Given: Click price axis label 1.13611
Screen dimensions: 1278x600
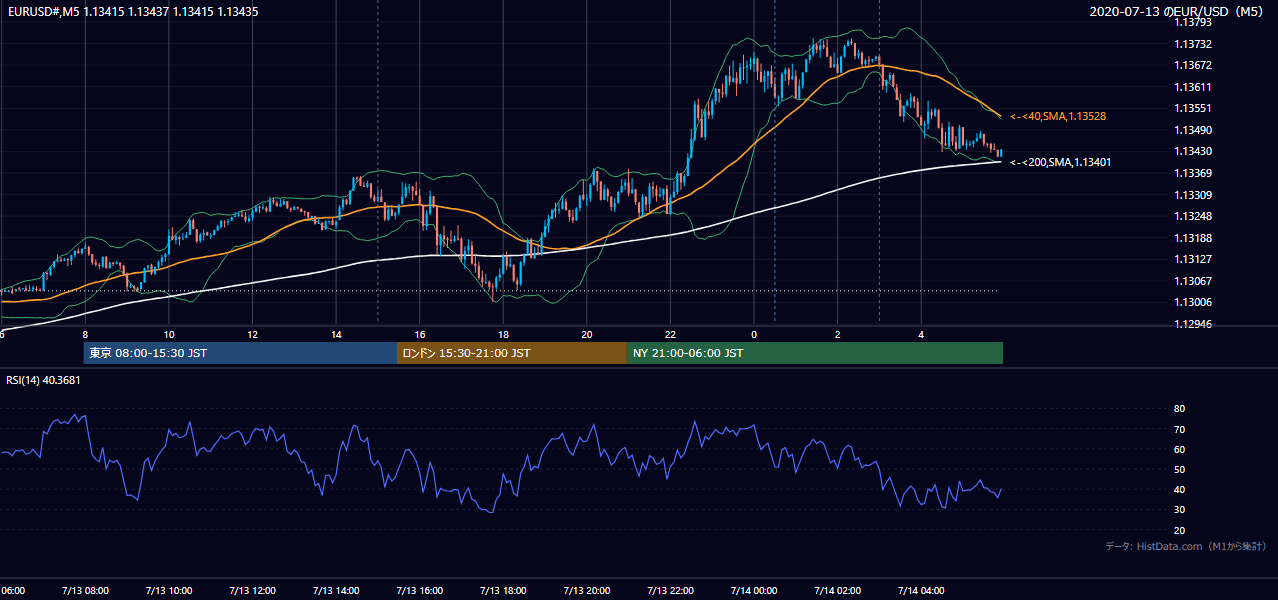Looking at the screenshot, I should point(1193,87).
